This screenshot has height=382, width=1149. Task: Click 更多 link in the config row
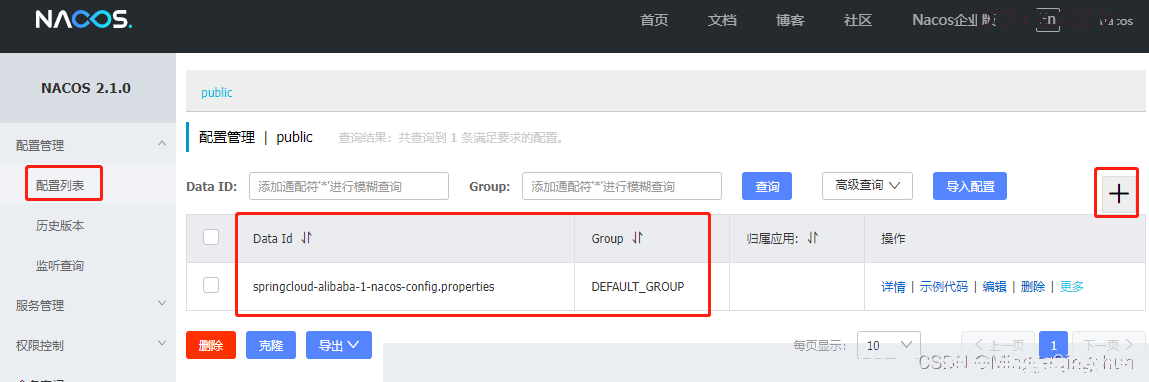click(1072, 287)
